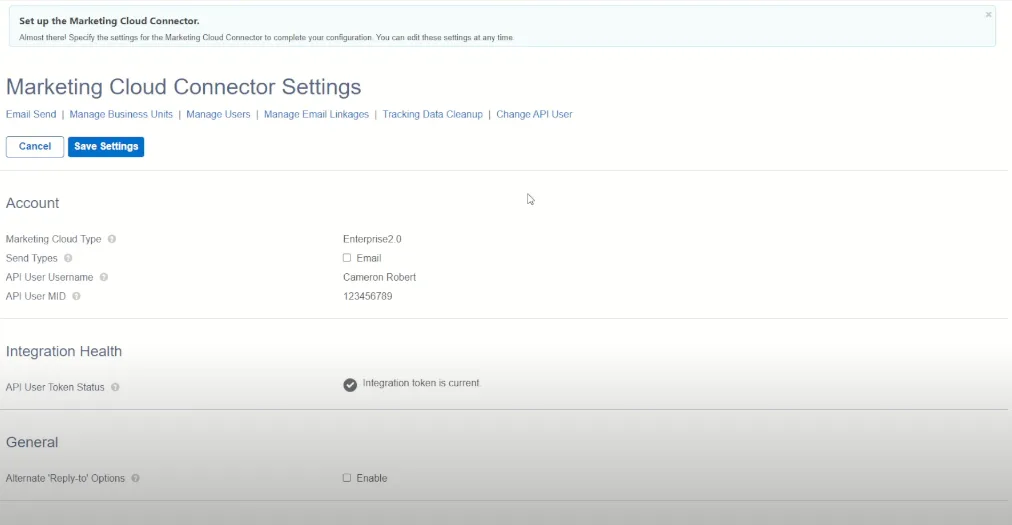This screenshot has width=1012, height=525.
Task: Click the integration token checkmark status icon
Action: (350, 385)
